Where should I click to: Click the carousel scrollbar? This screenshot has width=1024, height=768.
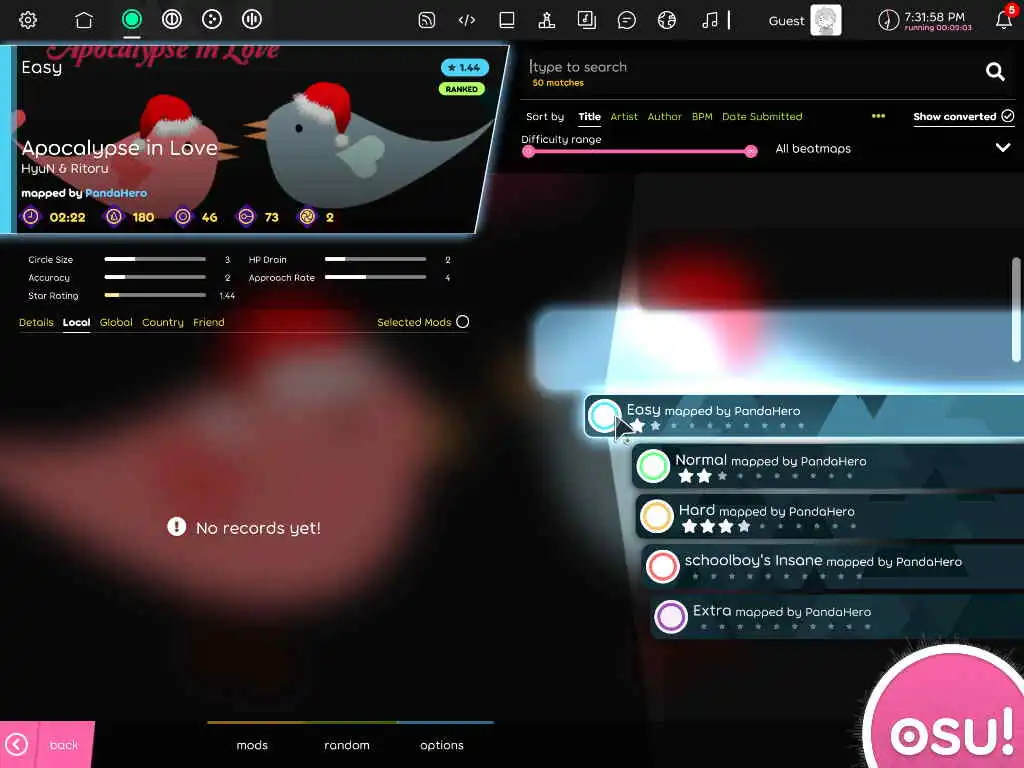pos(1016,309)
